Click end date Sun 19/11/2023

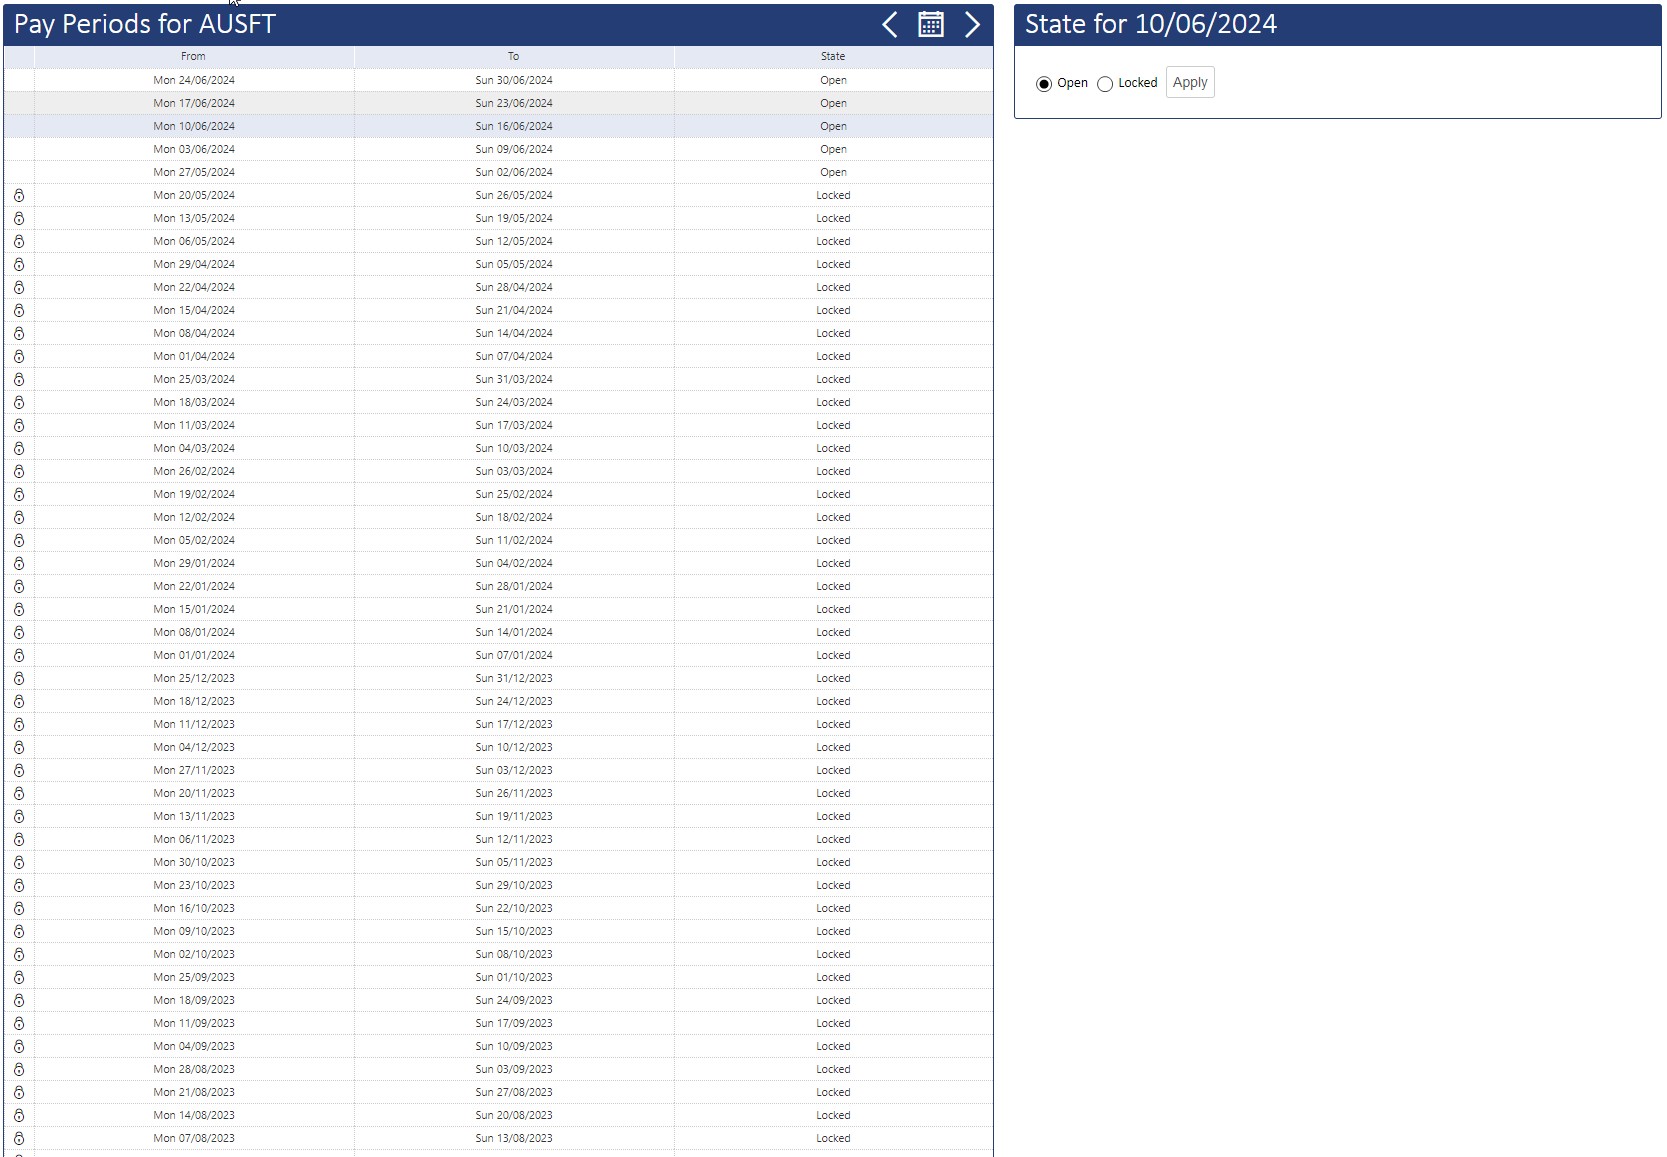click(x=514, y=816)
